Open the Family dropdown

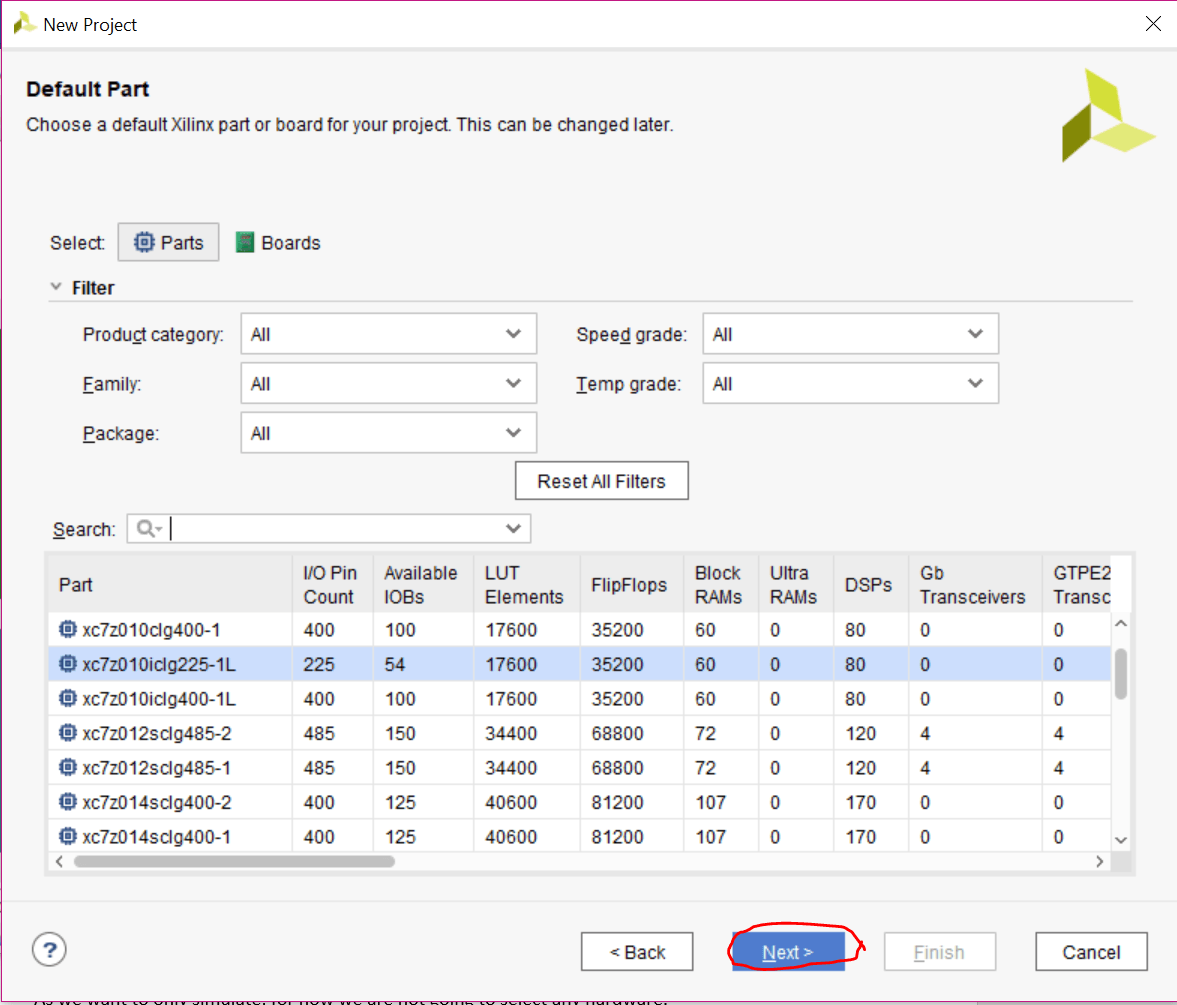388,384
